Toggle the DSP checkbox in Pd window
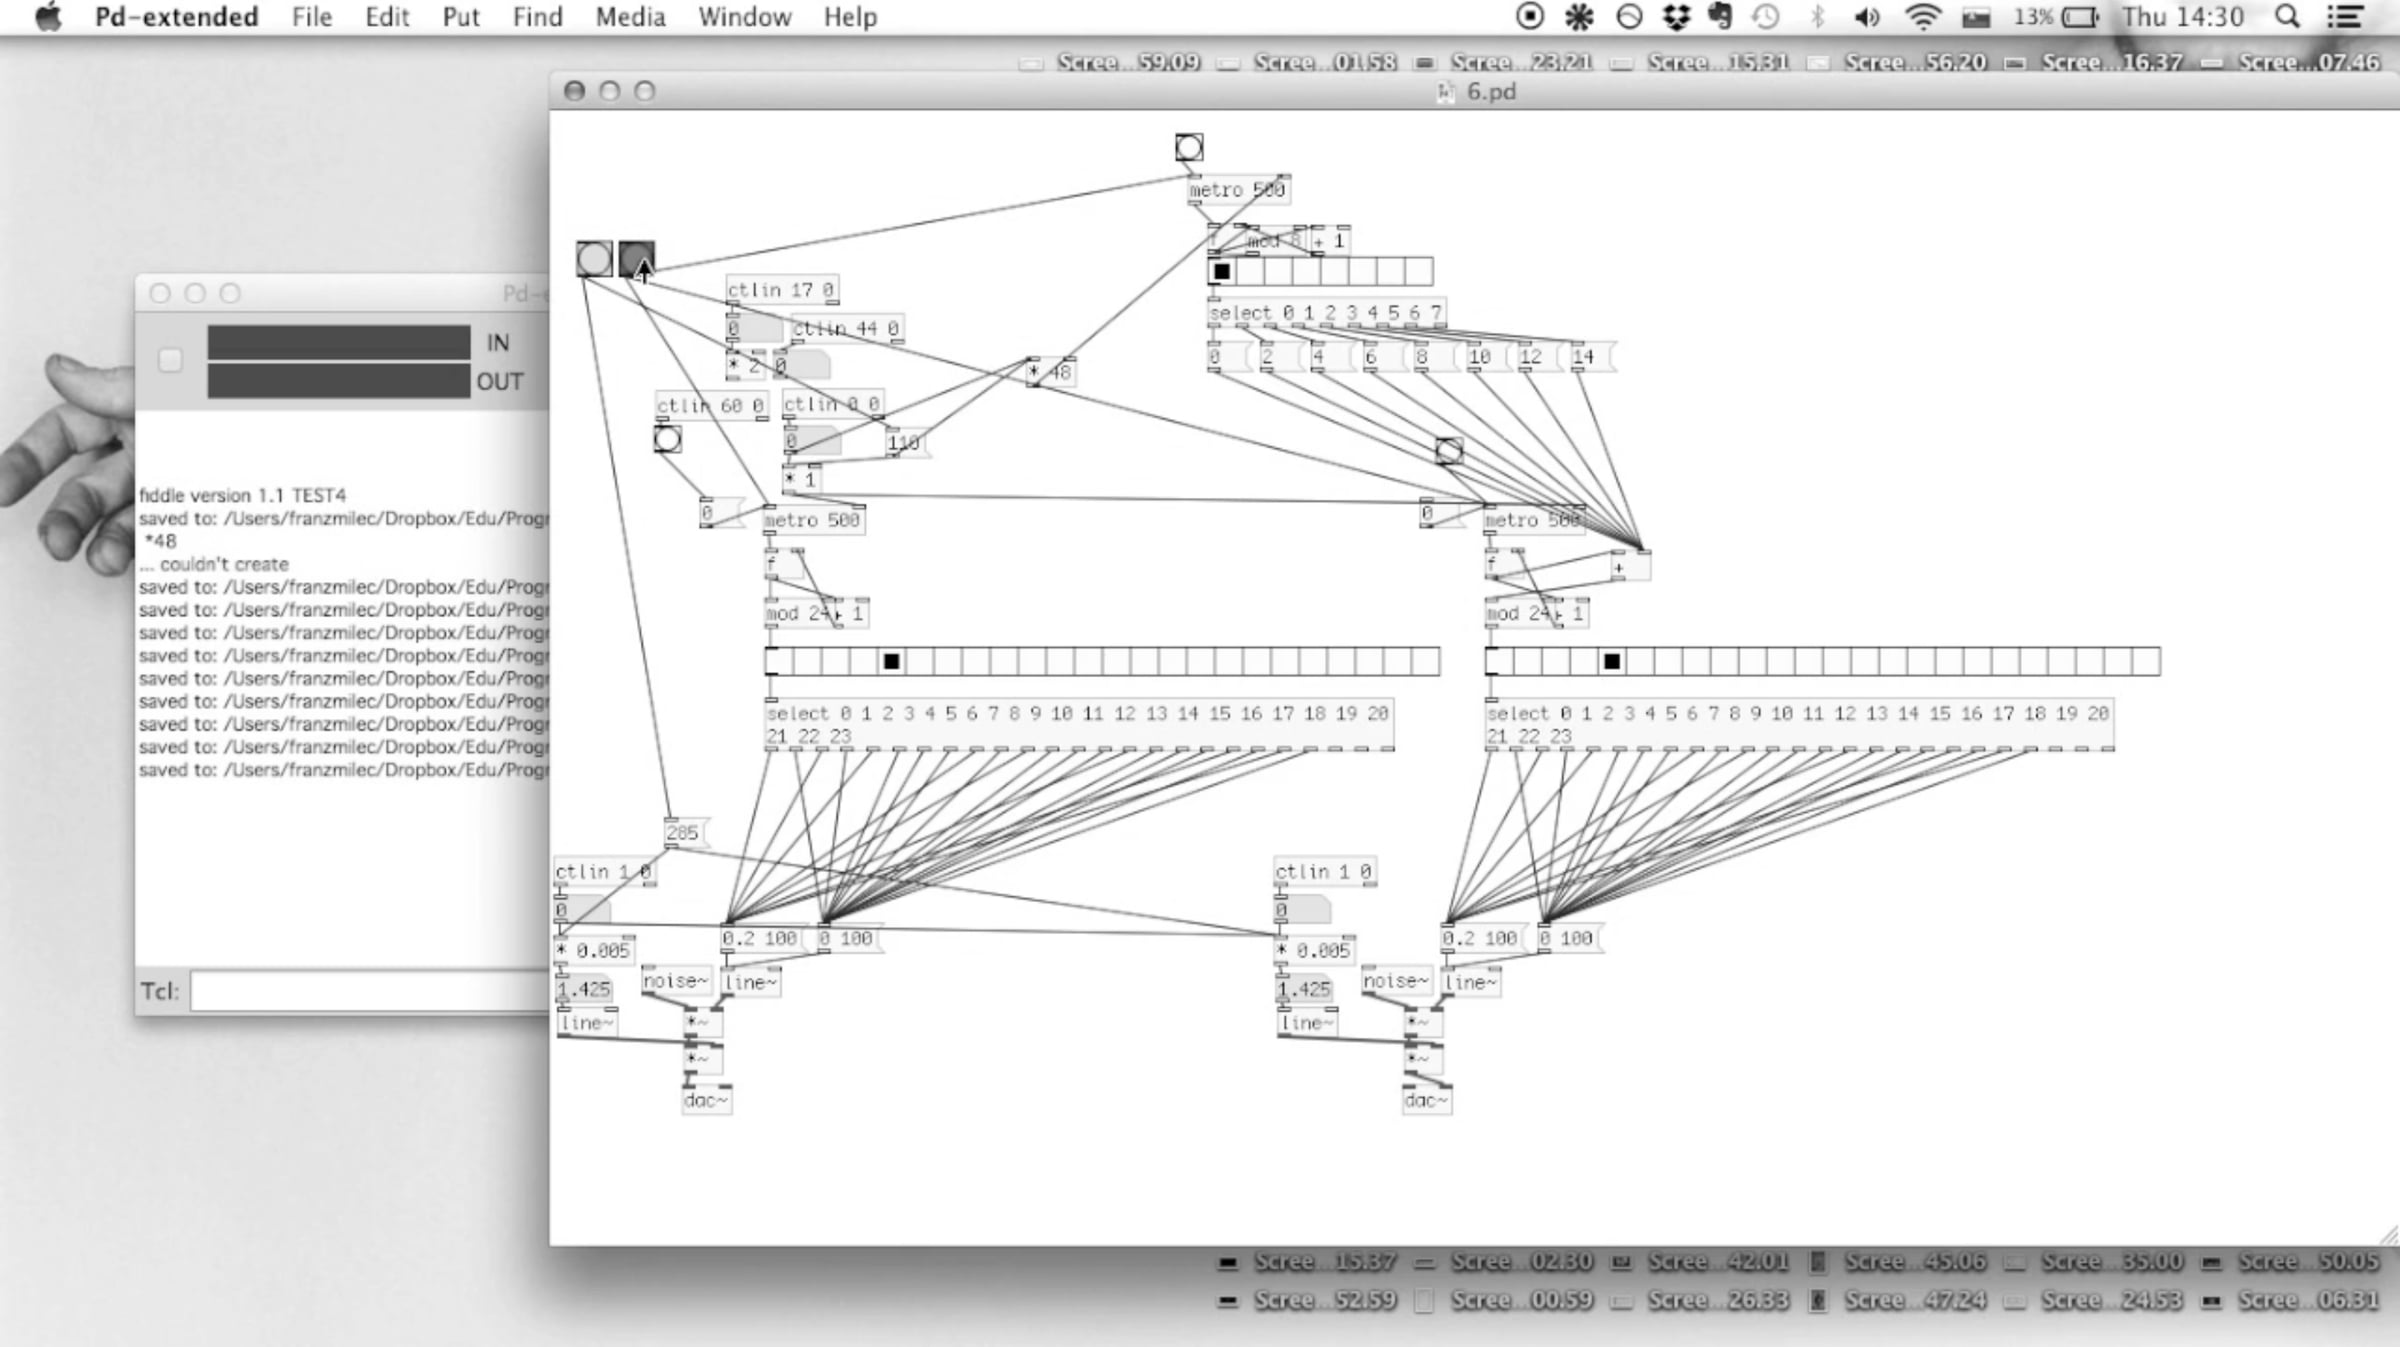The width and height of the screenshot is (2400, 1347). 170,360
